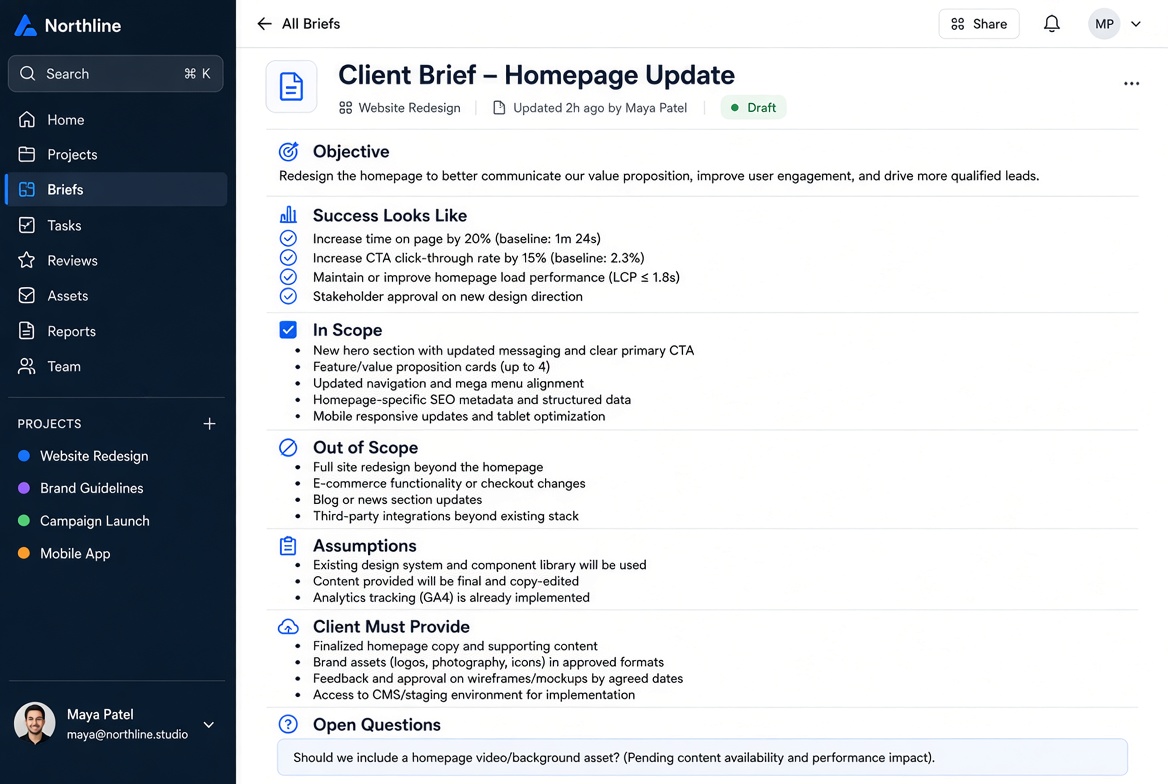Open Team in sidebar
The width and height of the screenshot is (1168, 784).
116,366
